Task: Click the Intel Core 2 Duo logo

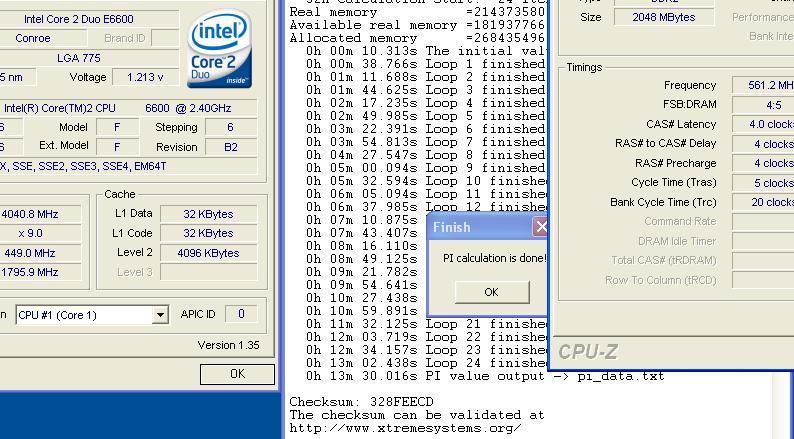Action: [219, 48]
